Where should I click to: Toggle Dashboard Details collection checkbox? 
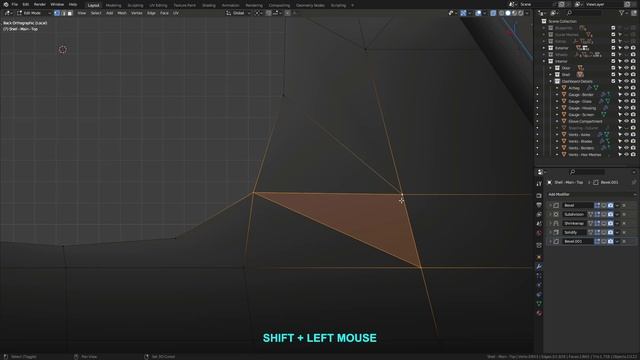(x=613, y=81)
